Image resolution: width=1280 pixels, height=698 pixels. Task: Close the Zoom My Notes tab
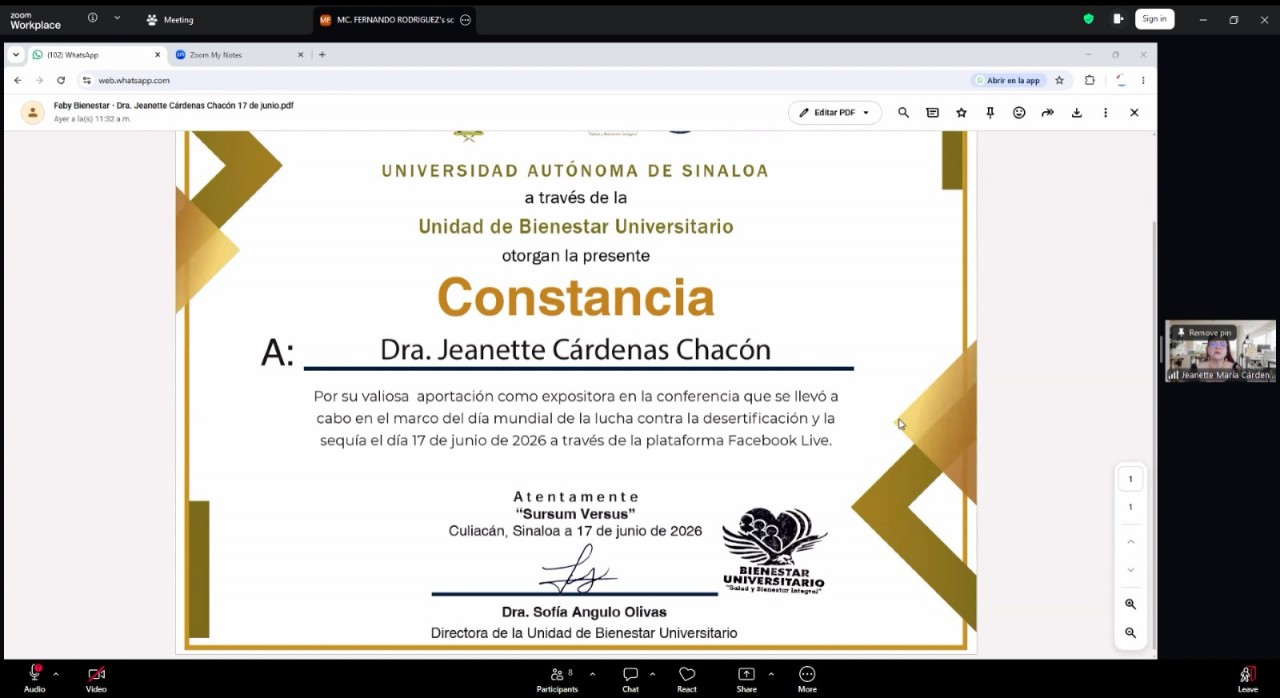tap(300, 55)
